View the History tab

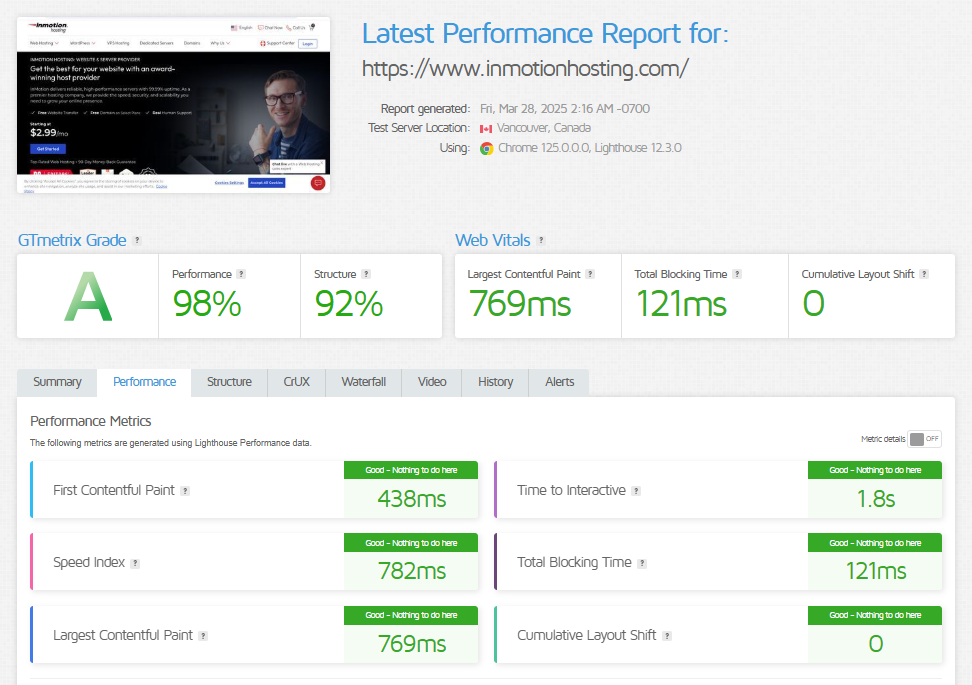(495, 382)
